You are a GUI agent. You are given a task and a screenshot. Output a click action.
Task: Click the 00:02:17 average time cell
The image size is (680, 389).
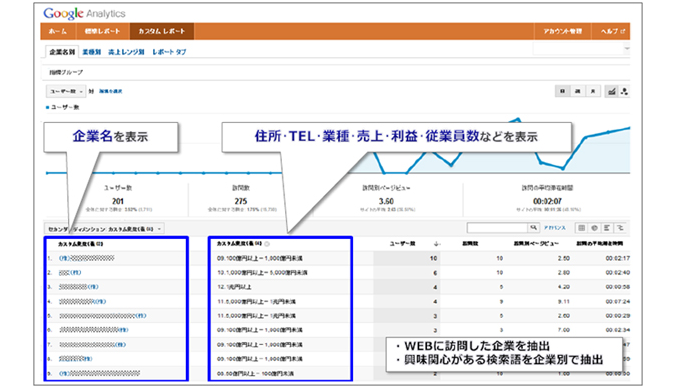[x=618, y=258]
